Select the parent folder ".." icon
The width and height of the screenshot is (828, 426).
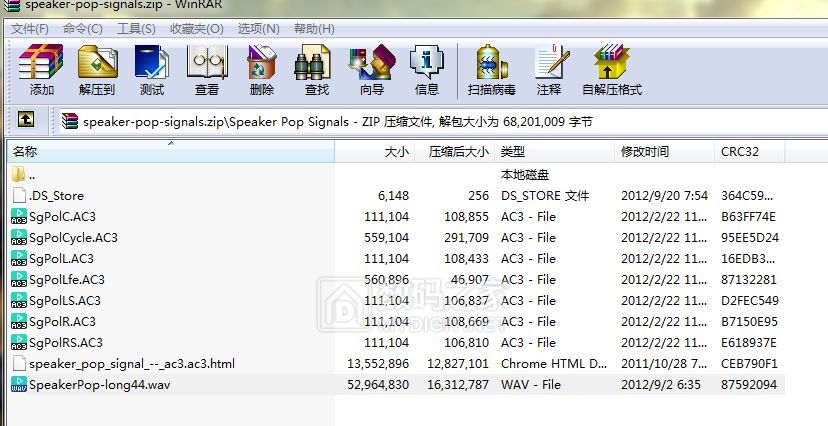(18, 174)
